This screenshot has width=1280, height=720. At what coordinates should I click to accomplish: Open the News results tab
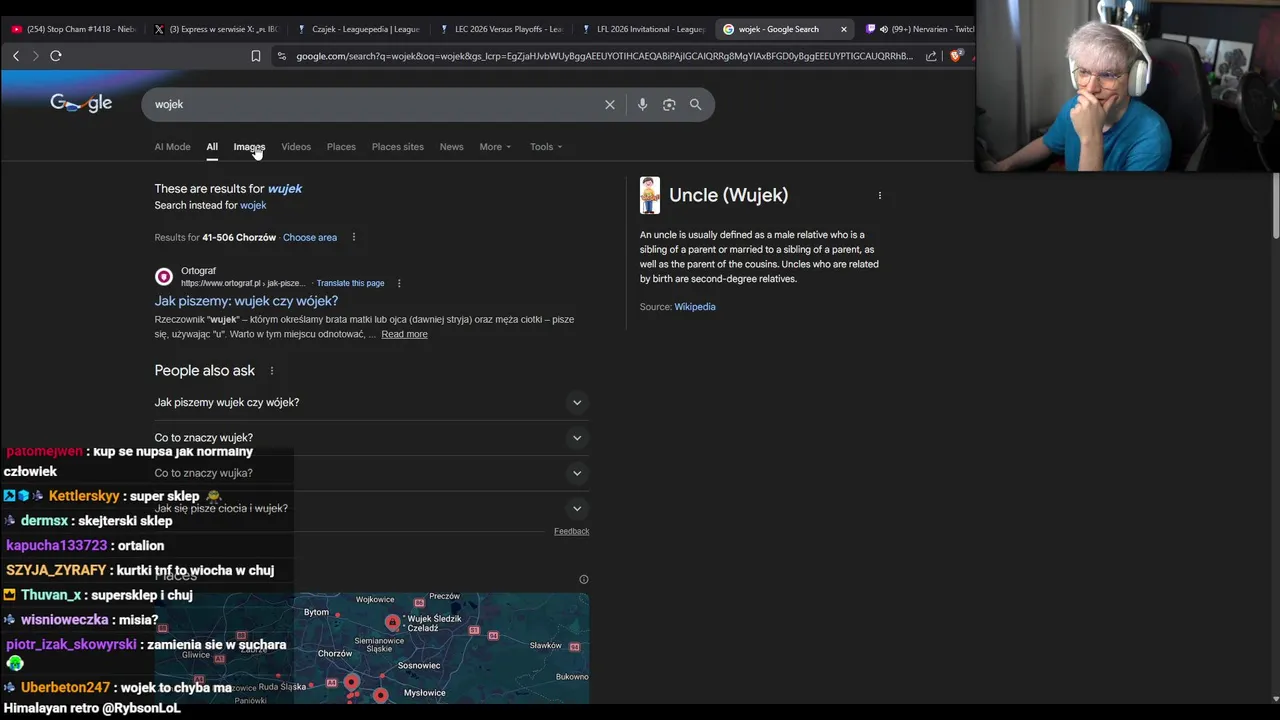click(x=452, y=147)
